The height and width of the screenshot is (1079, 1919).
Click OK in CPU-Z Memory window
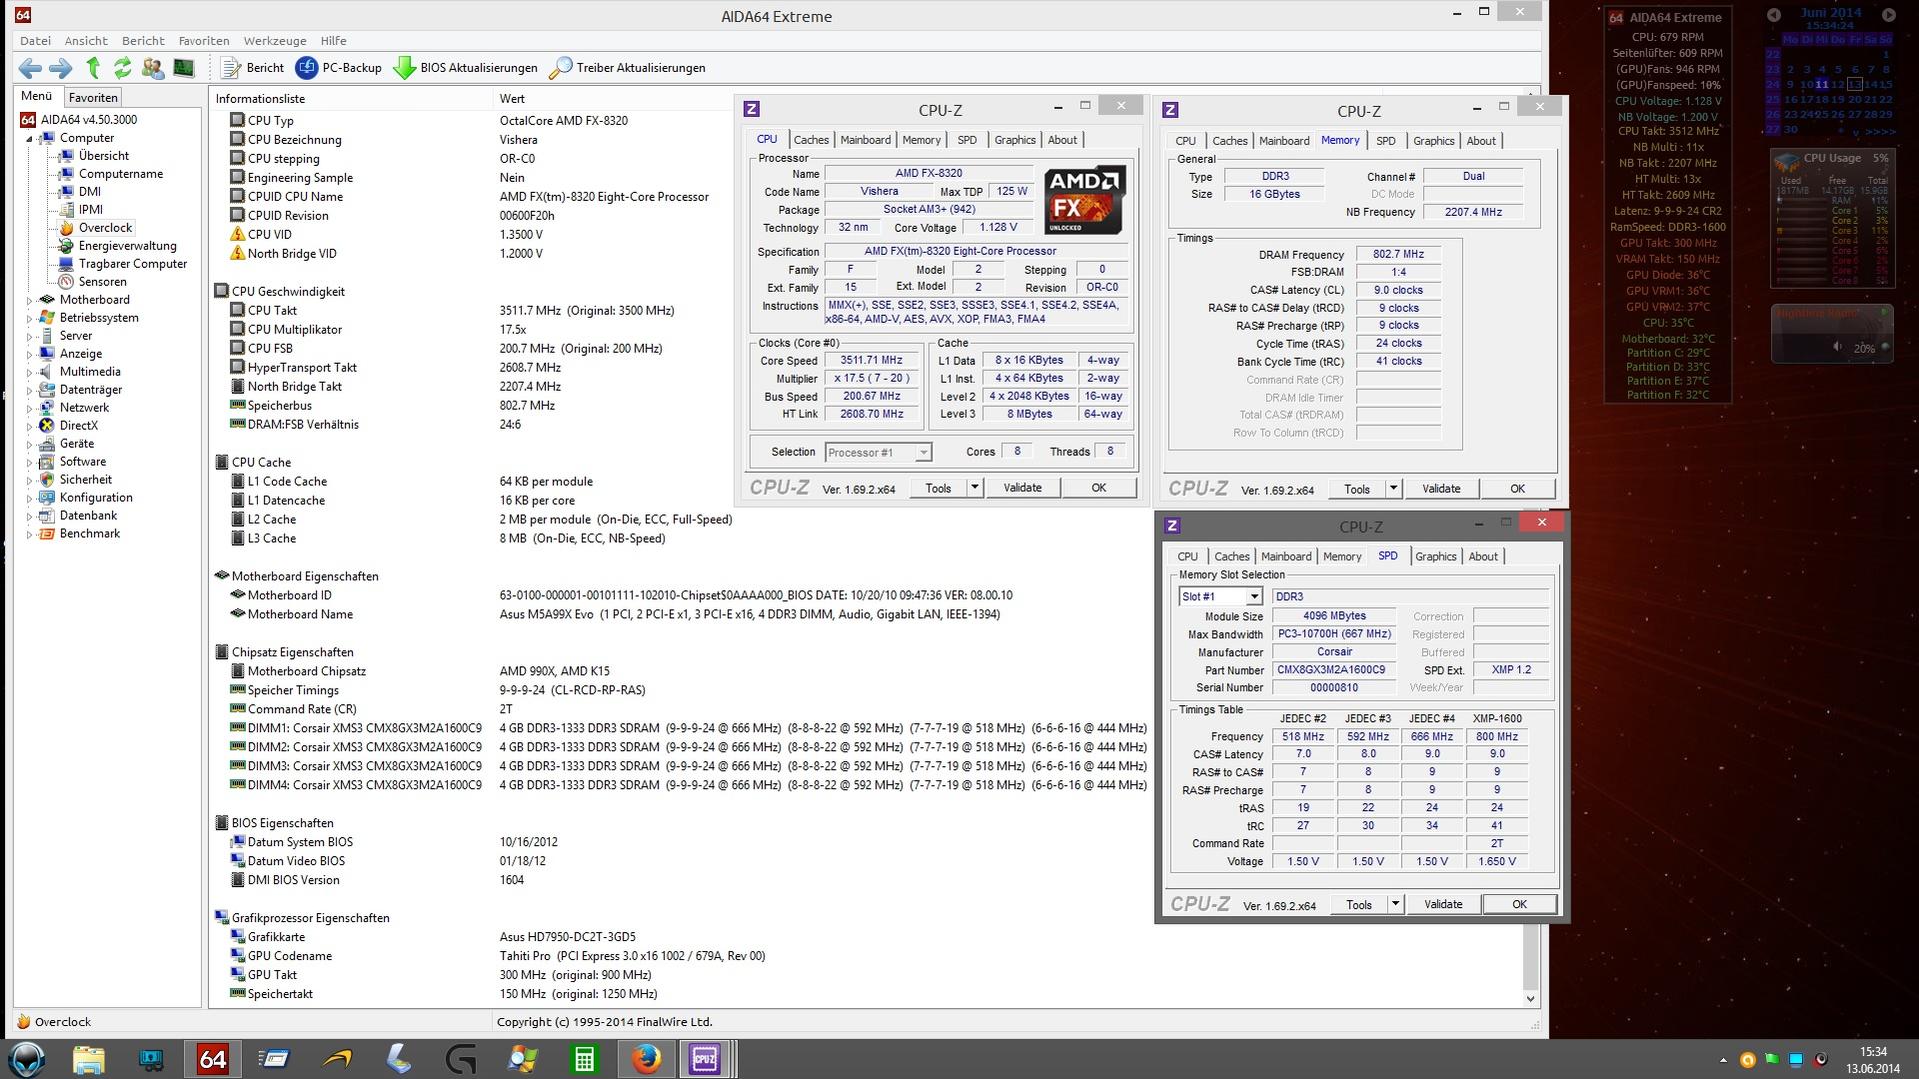(1517, 489)
